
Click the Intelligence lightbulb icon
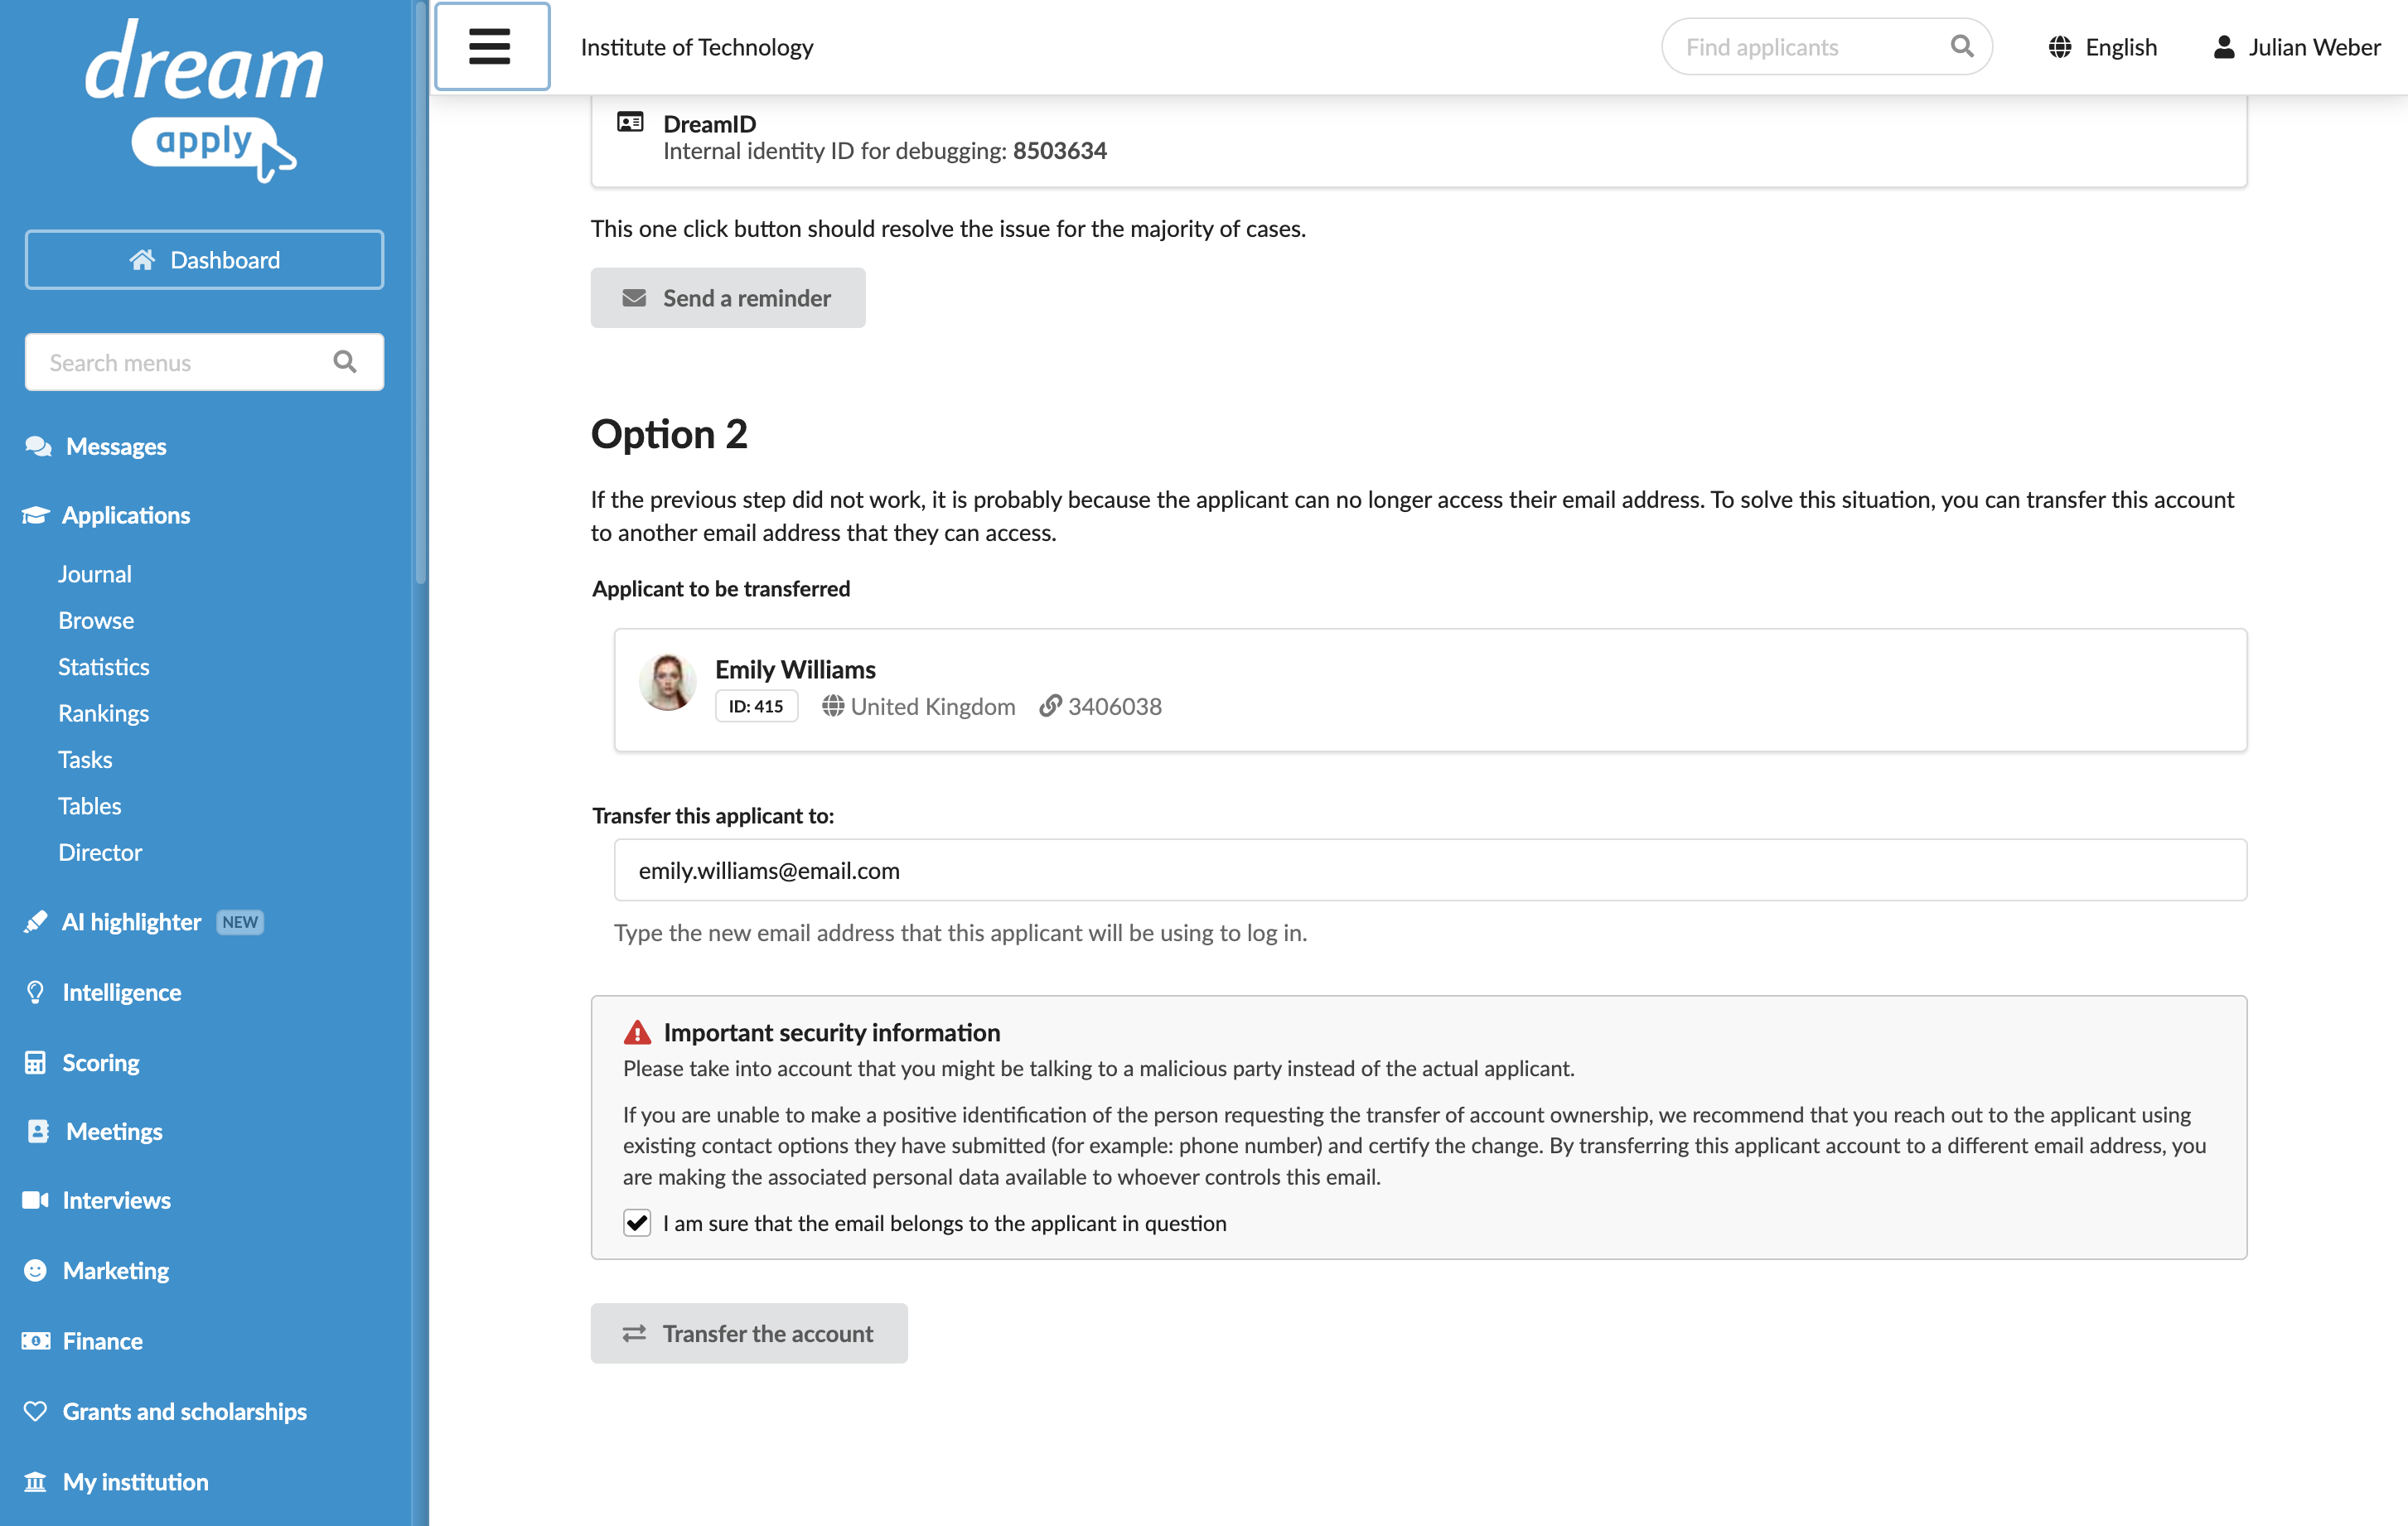point(35,992)
